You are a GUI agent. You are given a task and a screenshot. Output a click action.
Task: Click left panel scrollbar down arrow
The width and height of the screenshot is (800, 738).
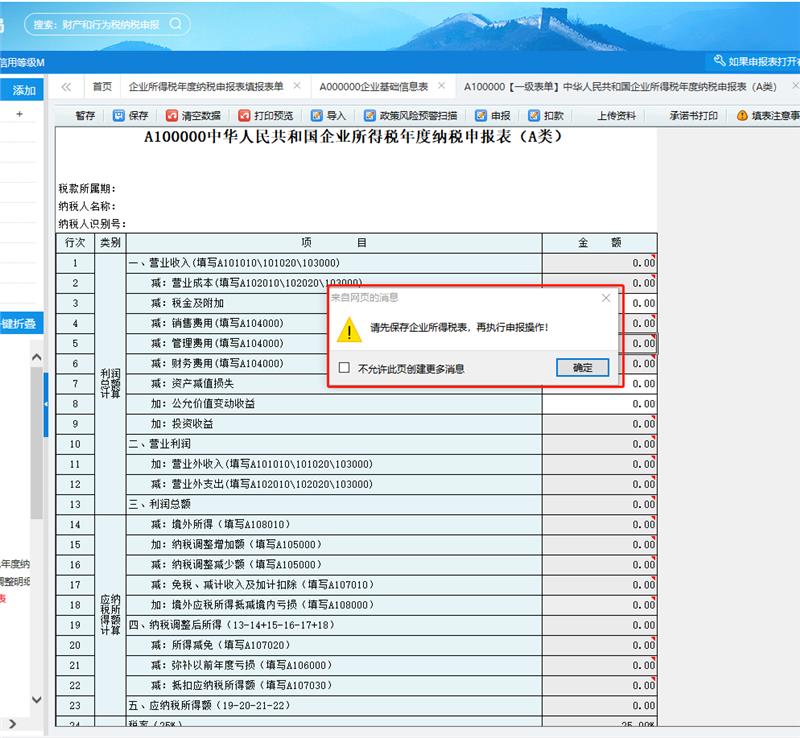[x=36, y=699]
